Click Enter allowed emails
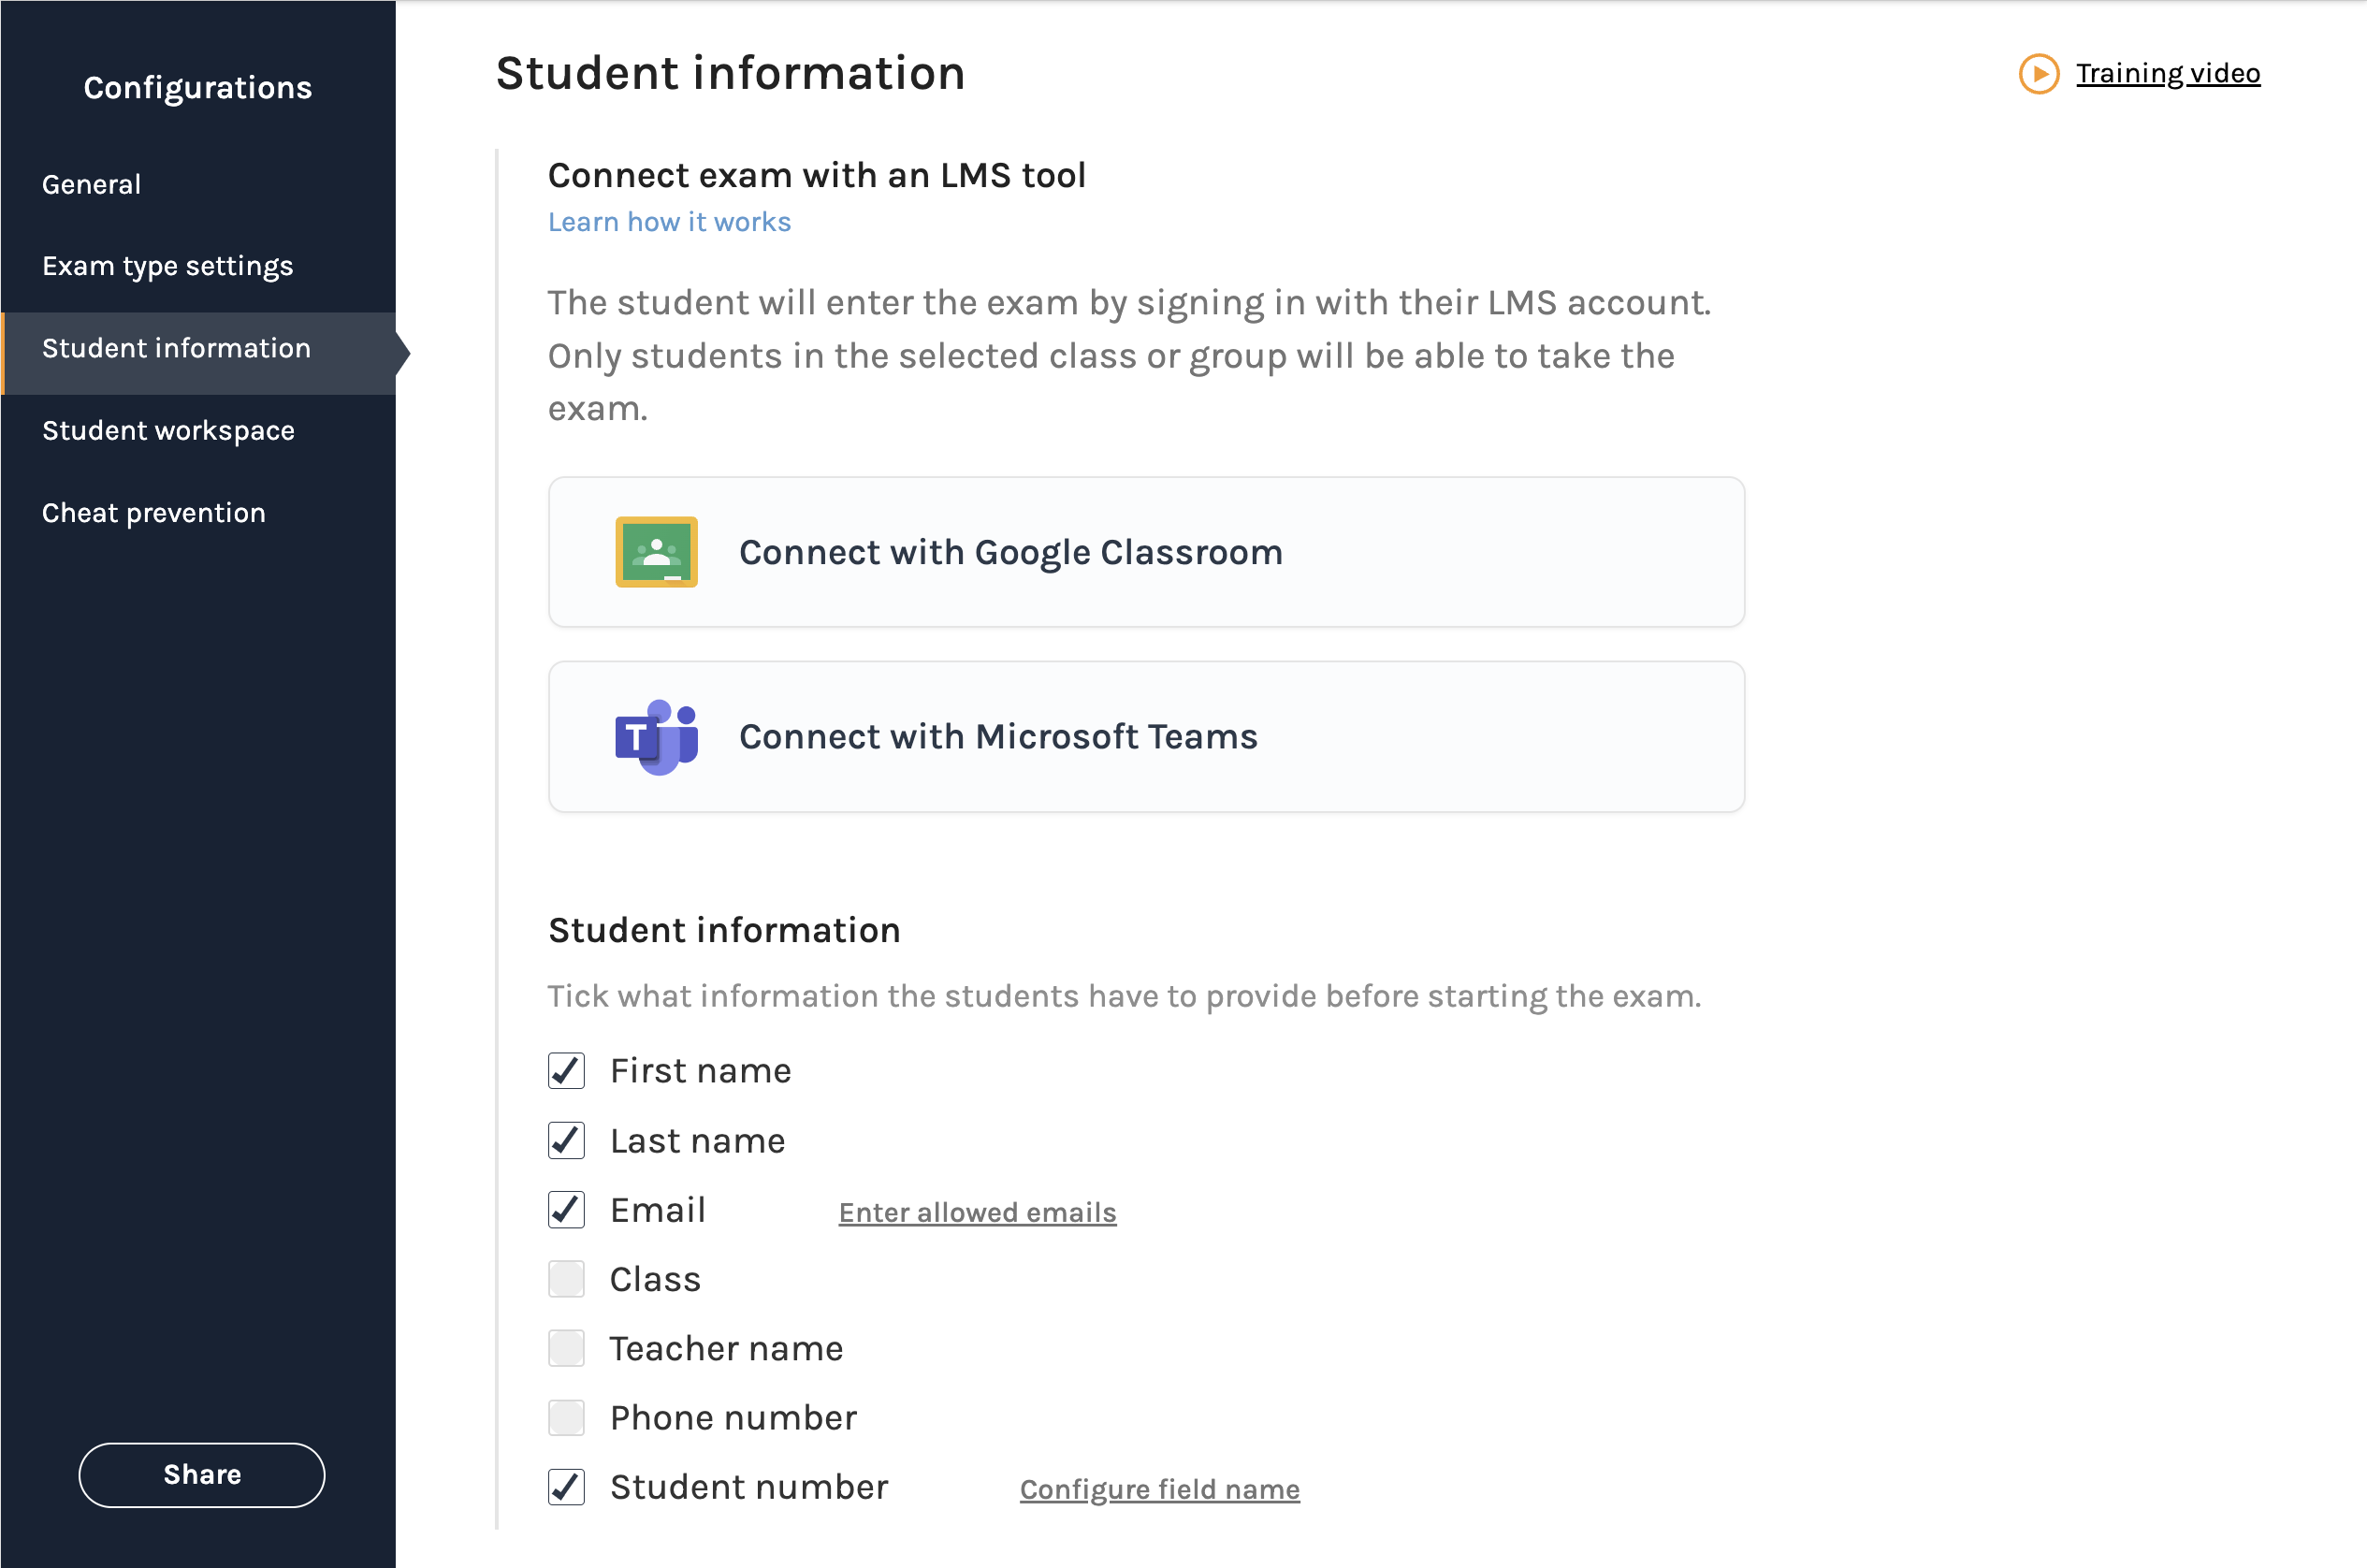Screen dimensions: 2367x1568 (x=976, y=1212)
